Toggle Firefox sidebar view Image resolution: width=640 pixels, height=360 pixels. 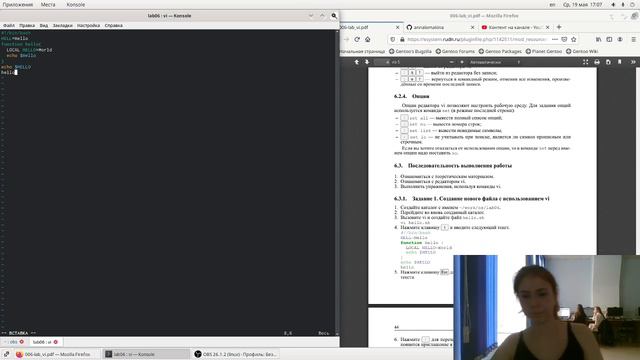[609, 39]
